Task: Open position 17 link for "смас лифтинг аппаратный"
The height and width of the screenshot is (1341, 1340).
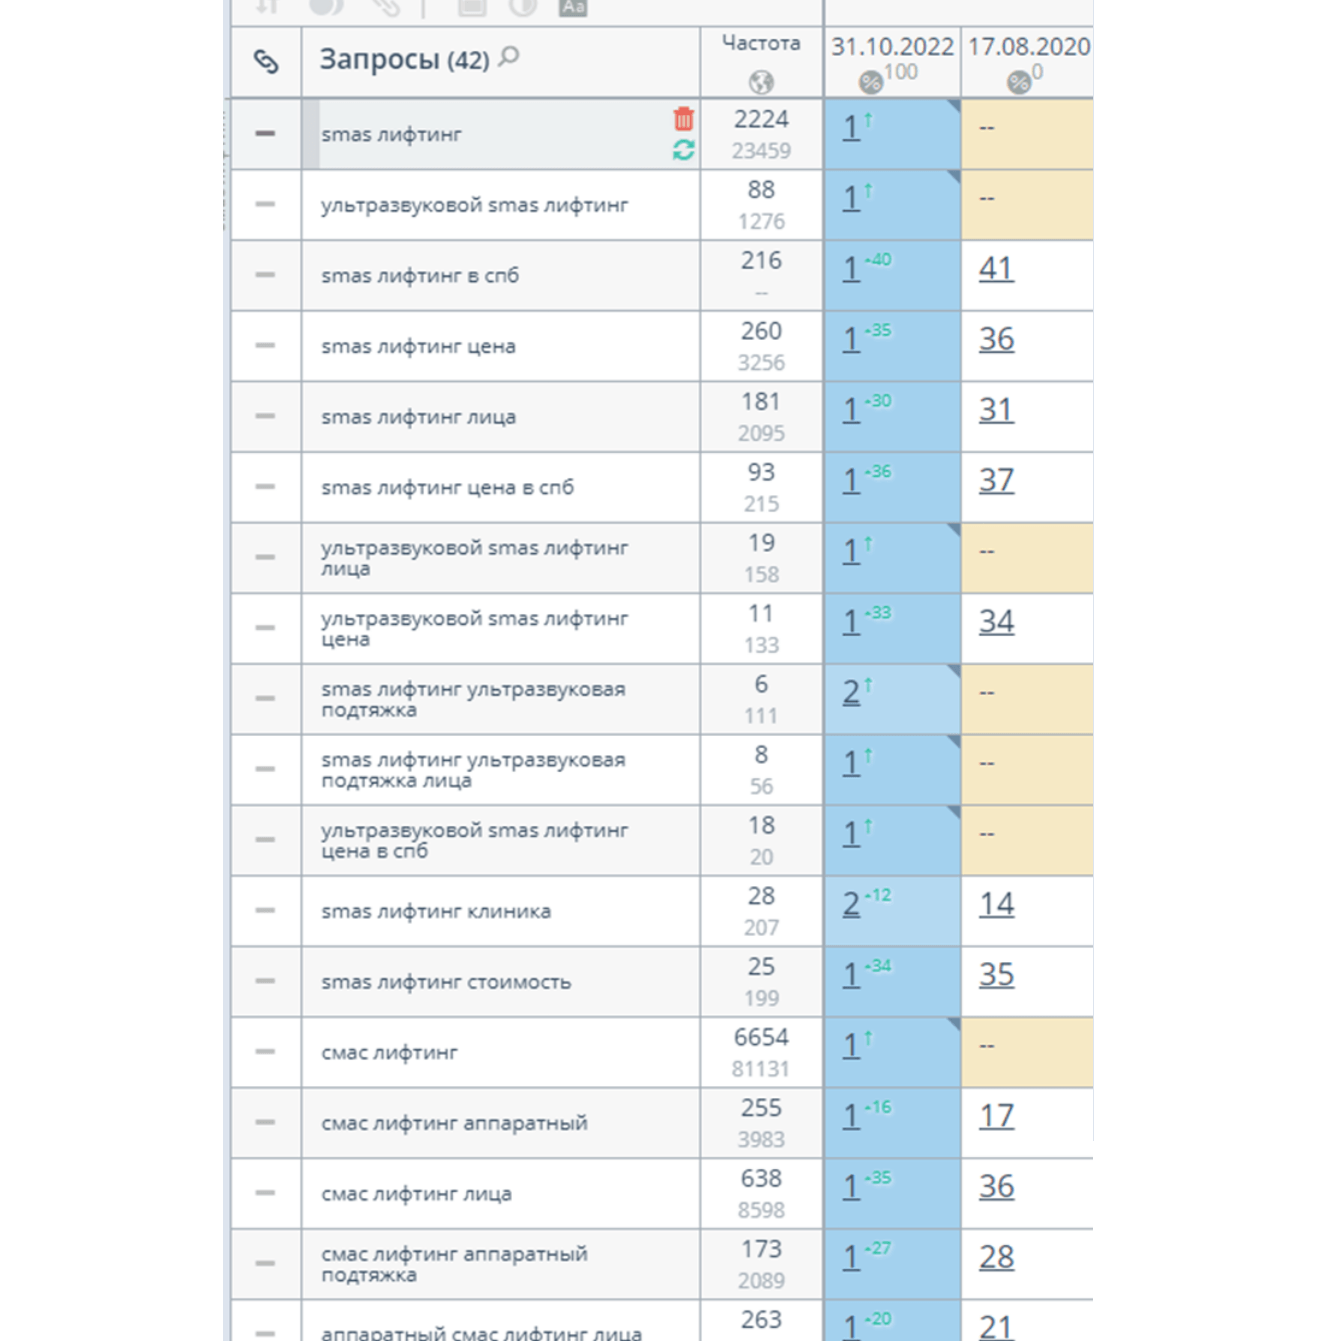Action: 996,1116
